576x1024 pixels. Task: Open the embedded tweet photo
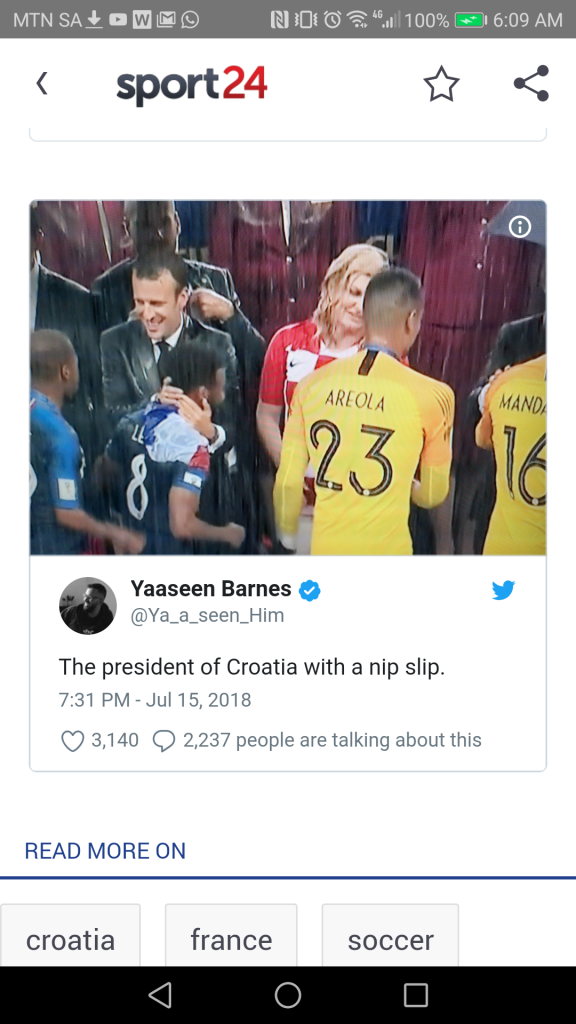tap(288, 377)
